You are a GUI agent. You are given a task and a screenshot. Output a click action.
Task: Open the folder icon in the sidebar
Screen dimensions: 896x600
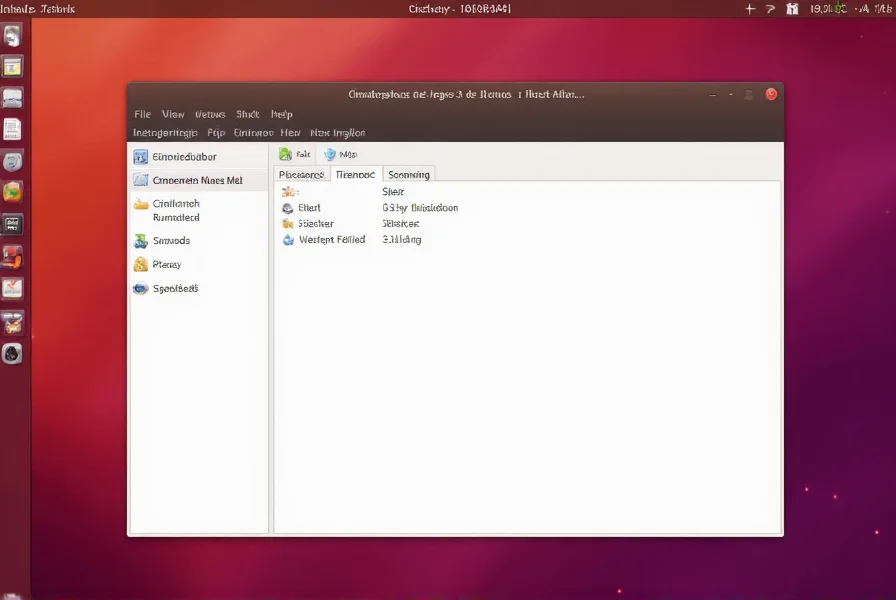pos(141,204)
